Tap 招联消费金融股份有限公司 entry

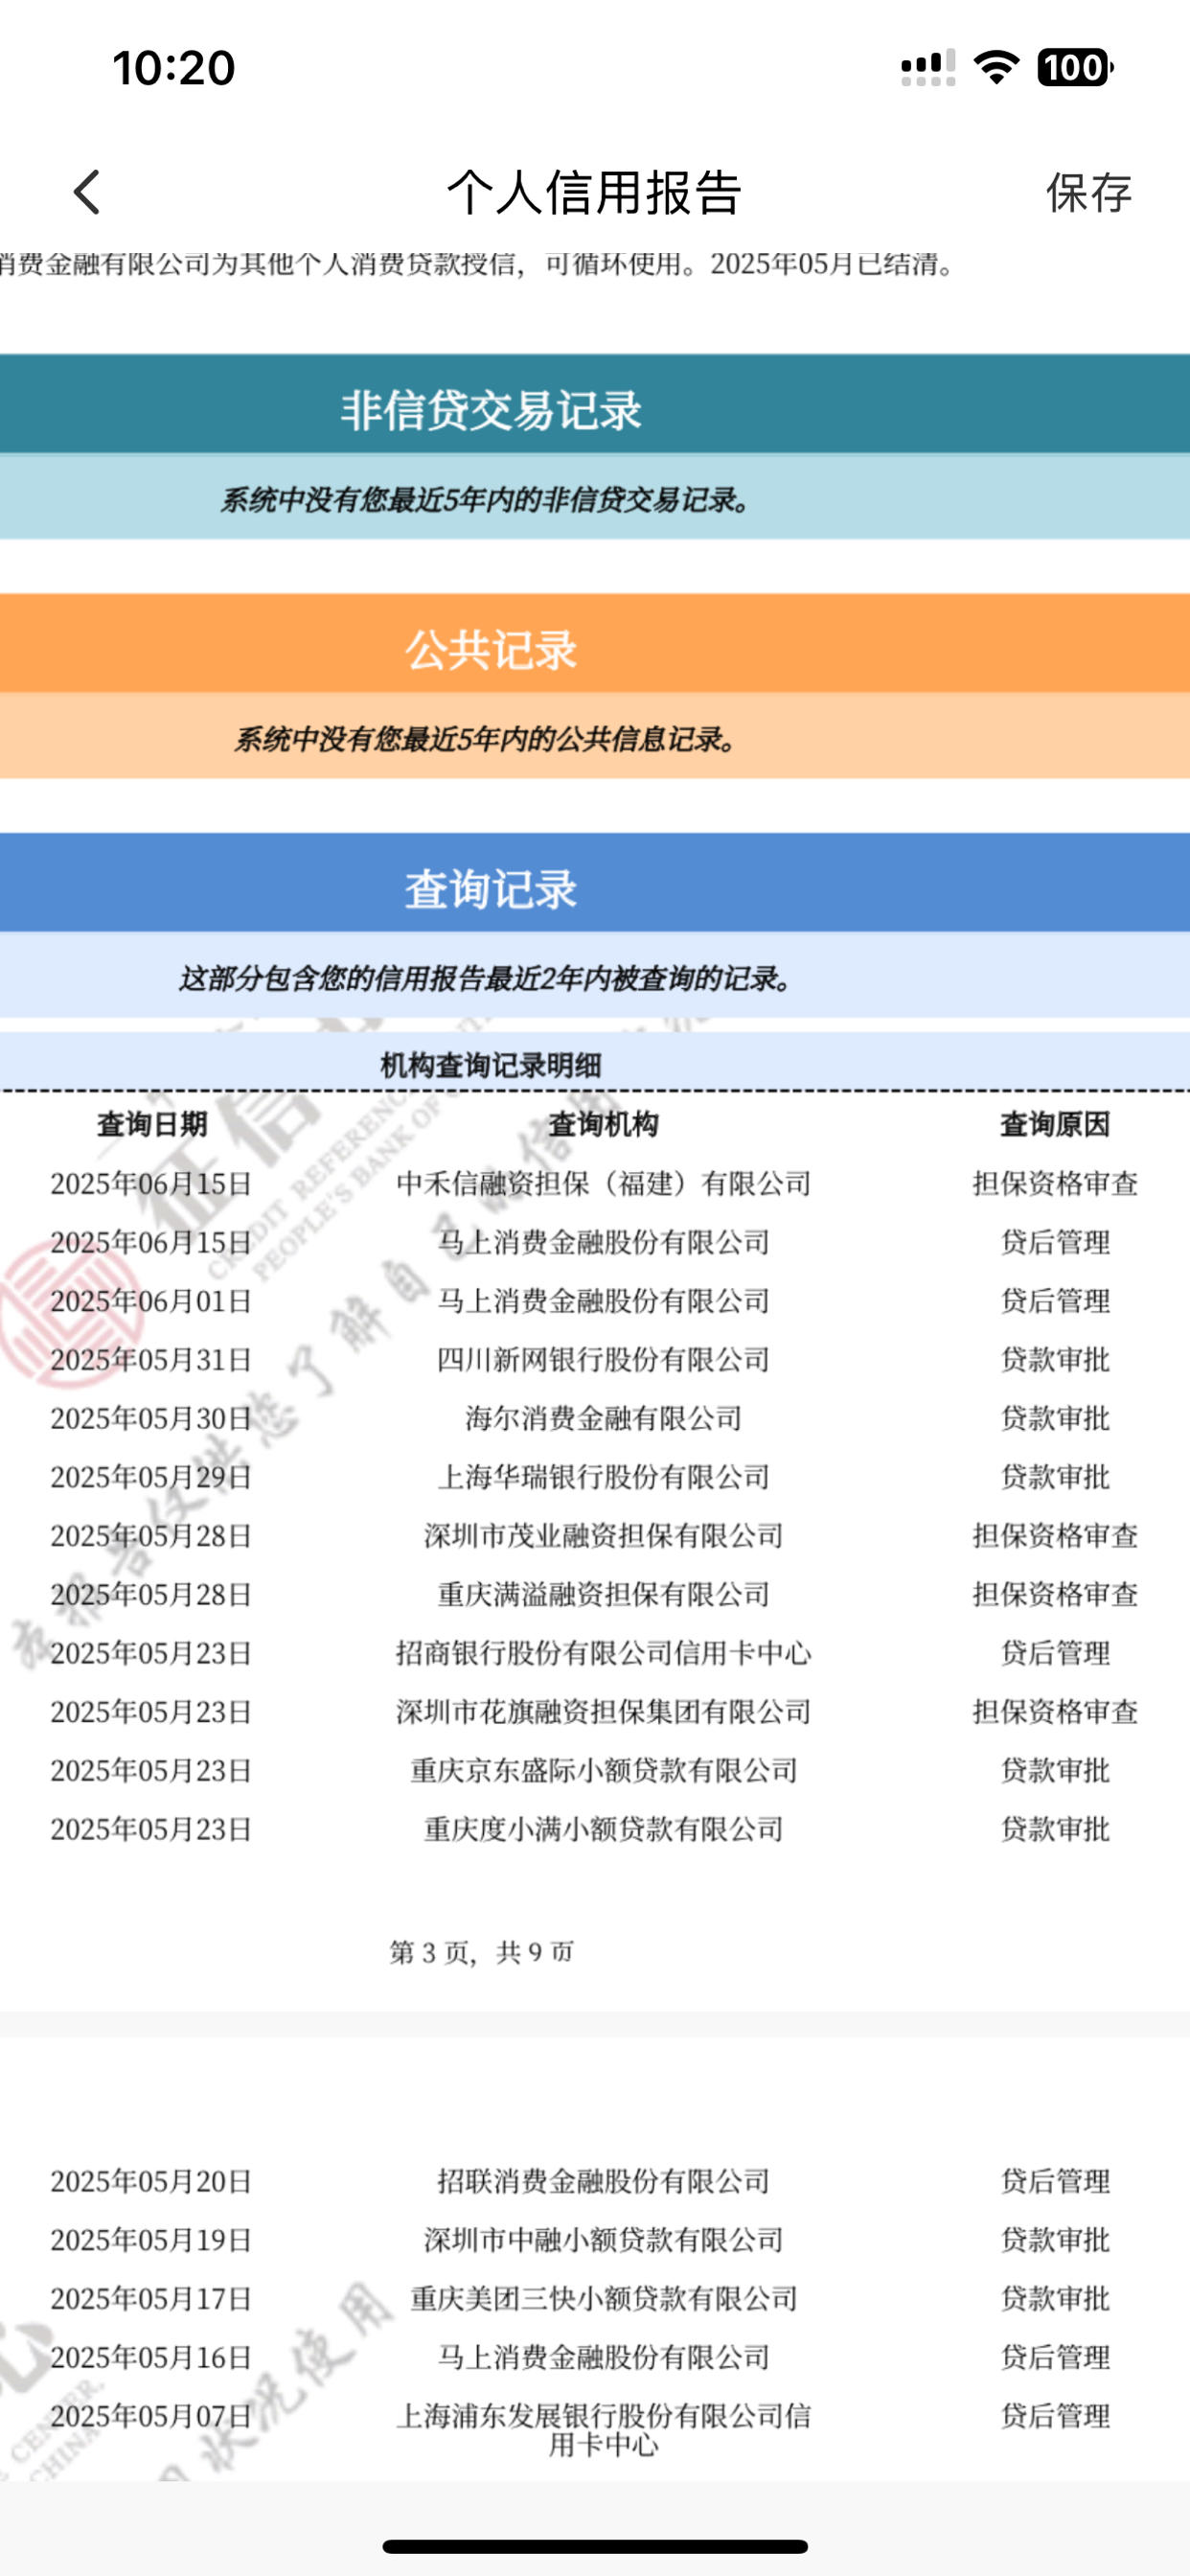point(603,2181)
